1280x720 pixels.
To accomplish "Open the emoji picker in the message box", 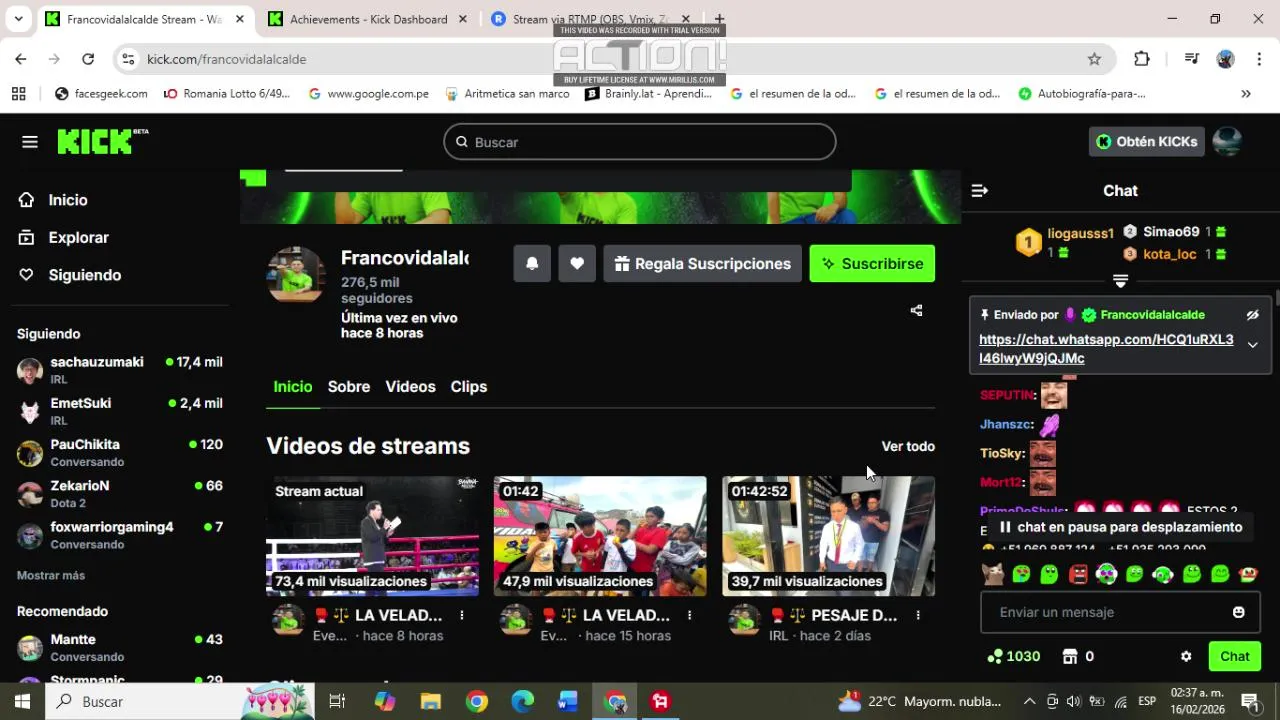I will pos(1239,612).
